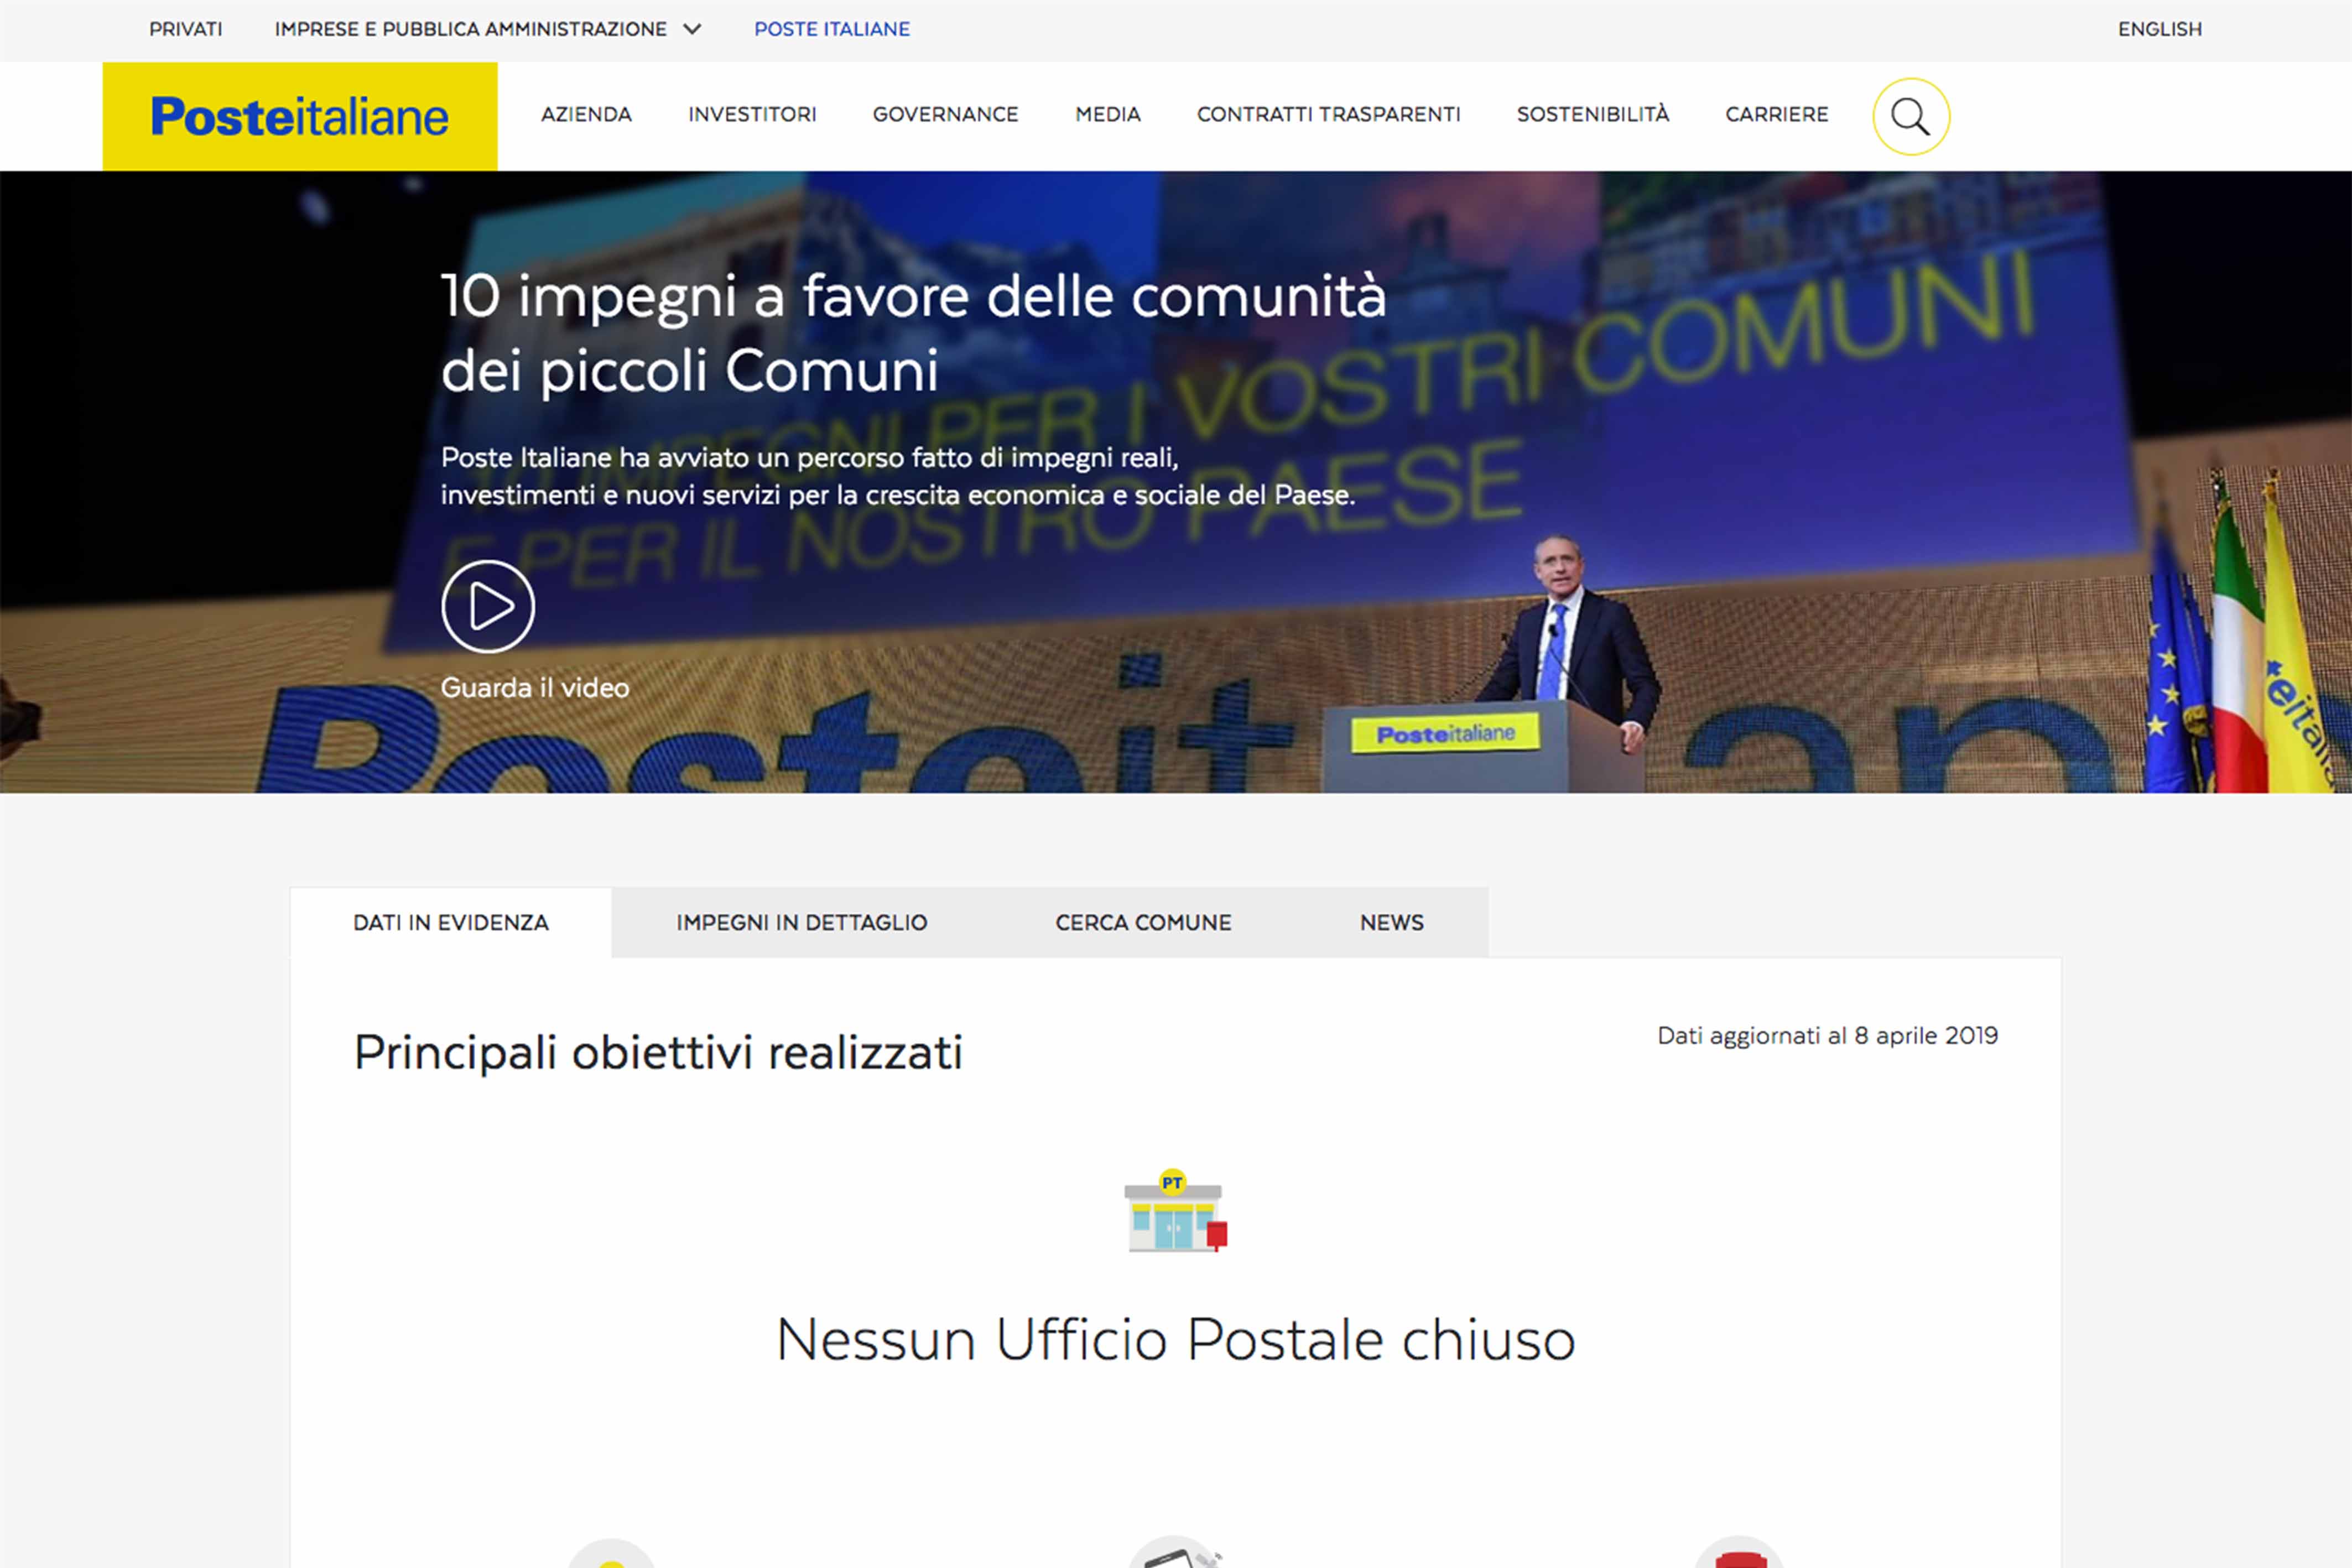
Task: Open the News tab
Action: tap(1392, 923)
